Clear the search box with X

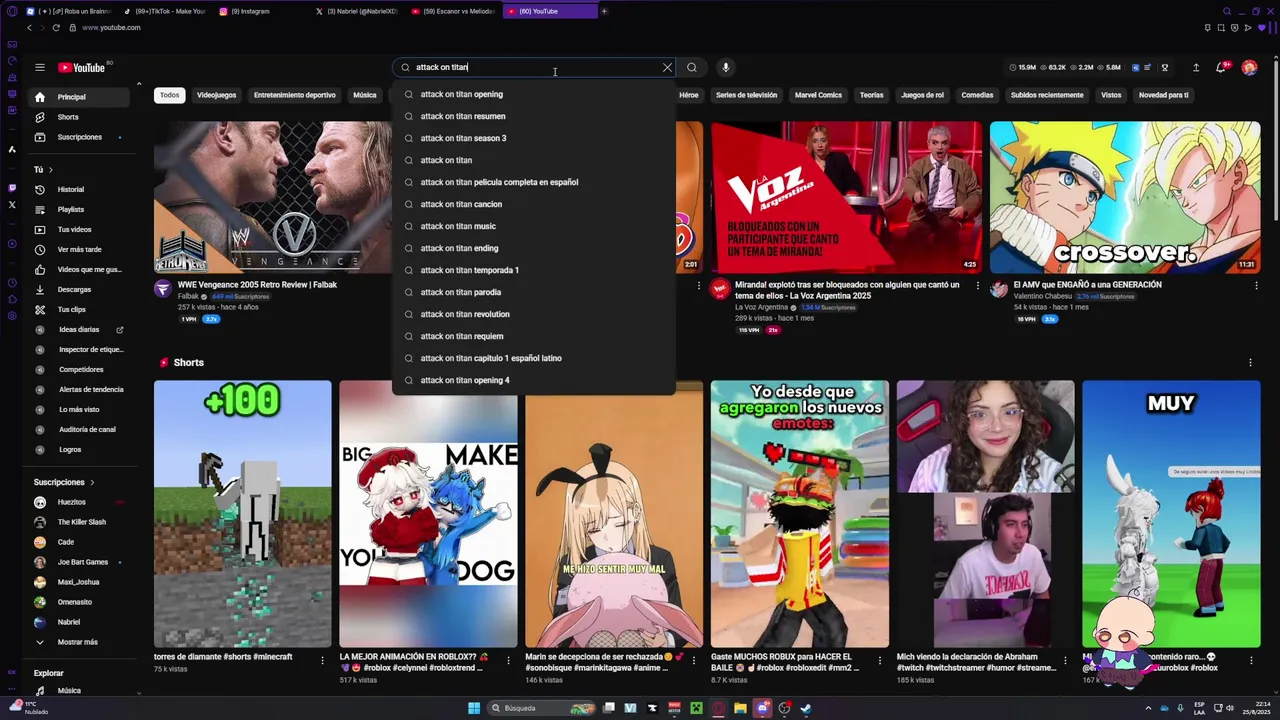pos(667,67)
